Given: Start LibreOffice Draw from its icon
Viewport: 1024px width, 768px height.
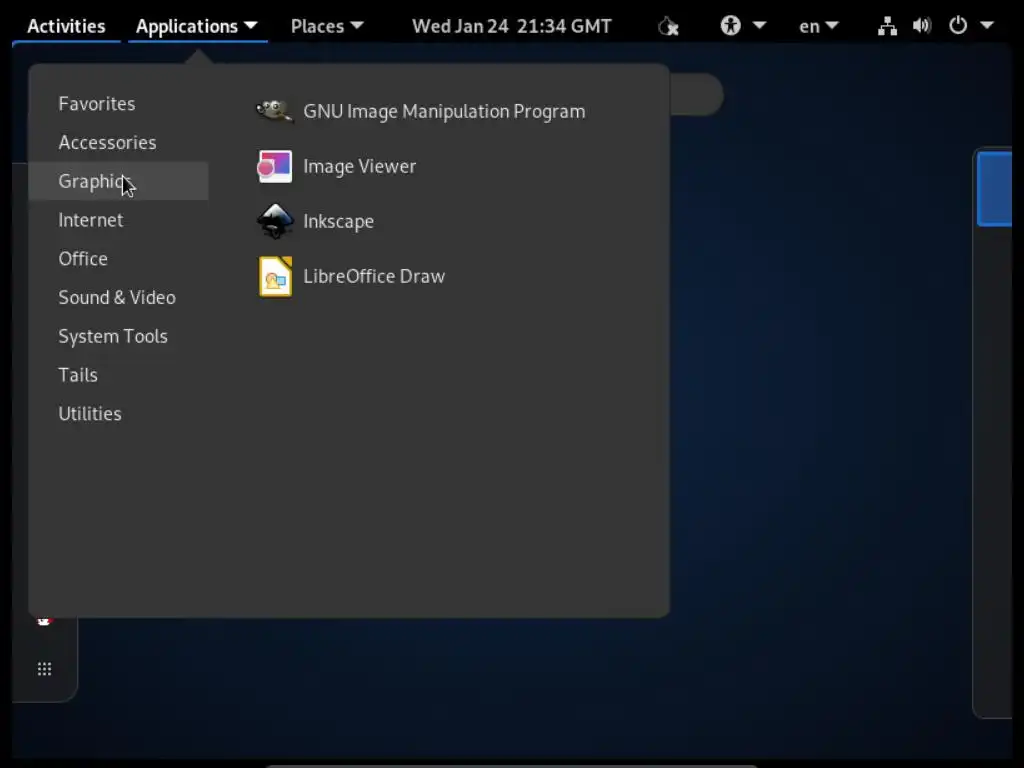Looking at the screenshot, I should coord(275,276).
